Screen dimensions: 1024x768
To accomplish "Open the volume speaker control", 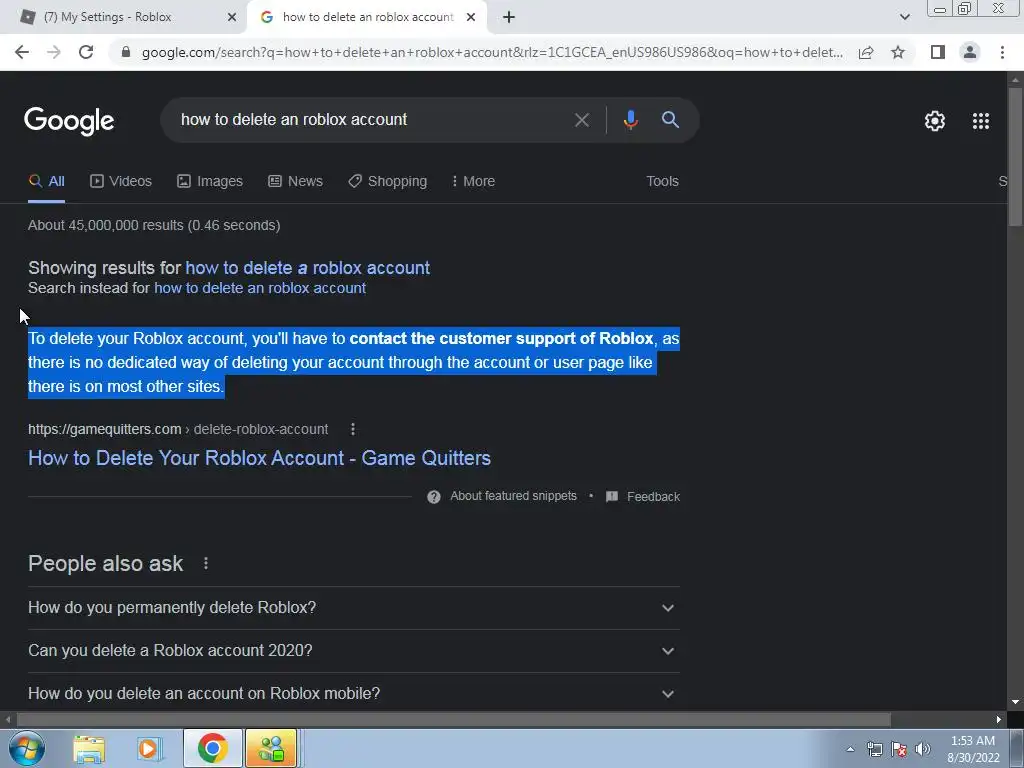I will tap(923, 749).
